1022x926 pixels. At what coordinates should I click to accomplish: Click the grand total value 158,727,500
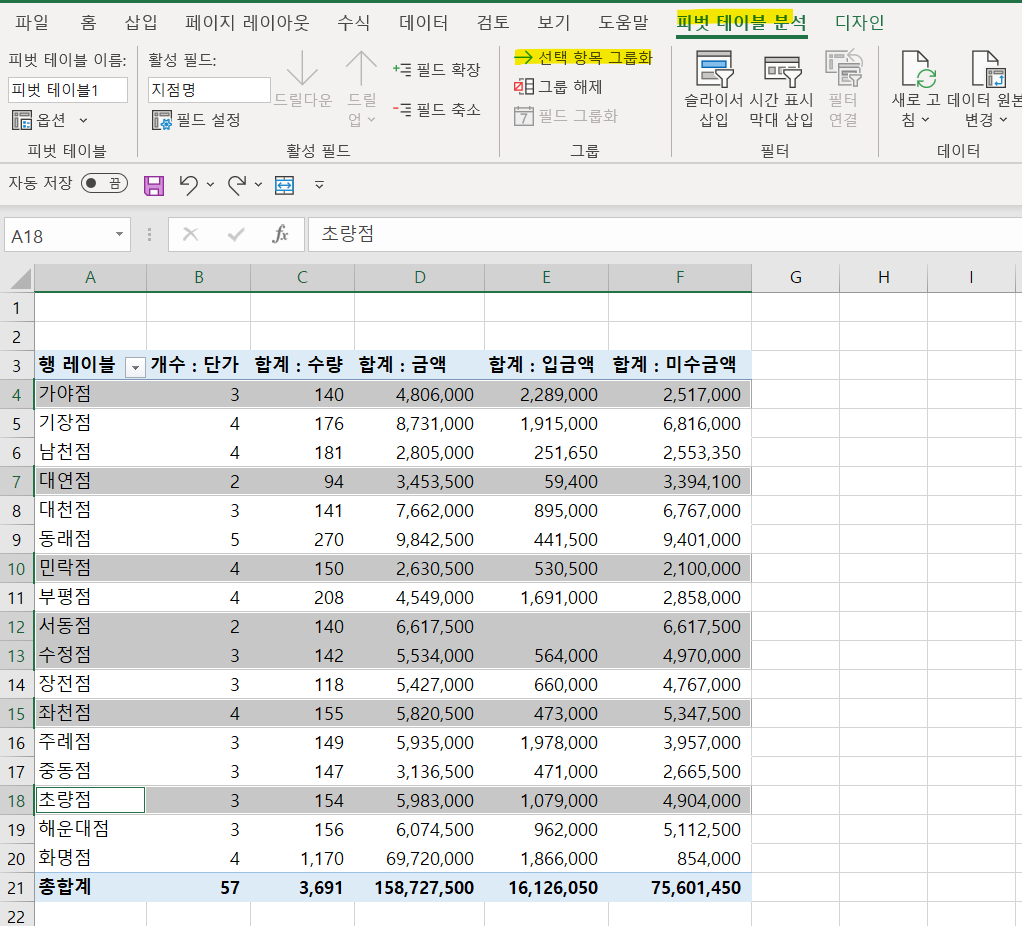point(420,888)
